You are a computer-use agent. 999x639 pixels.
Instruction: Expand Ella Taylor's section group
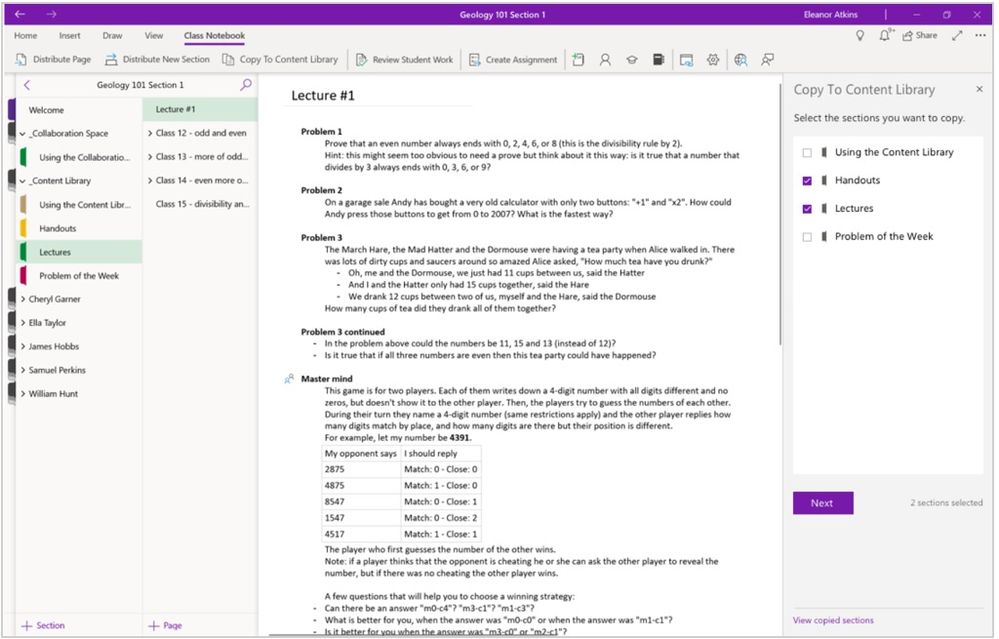(x=23, y=322)
